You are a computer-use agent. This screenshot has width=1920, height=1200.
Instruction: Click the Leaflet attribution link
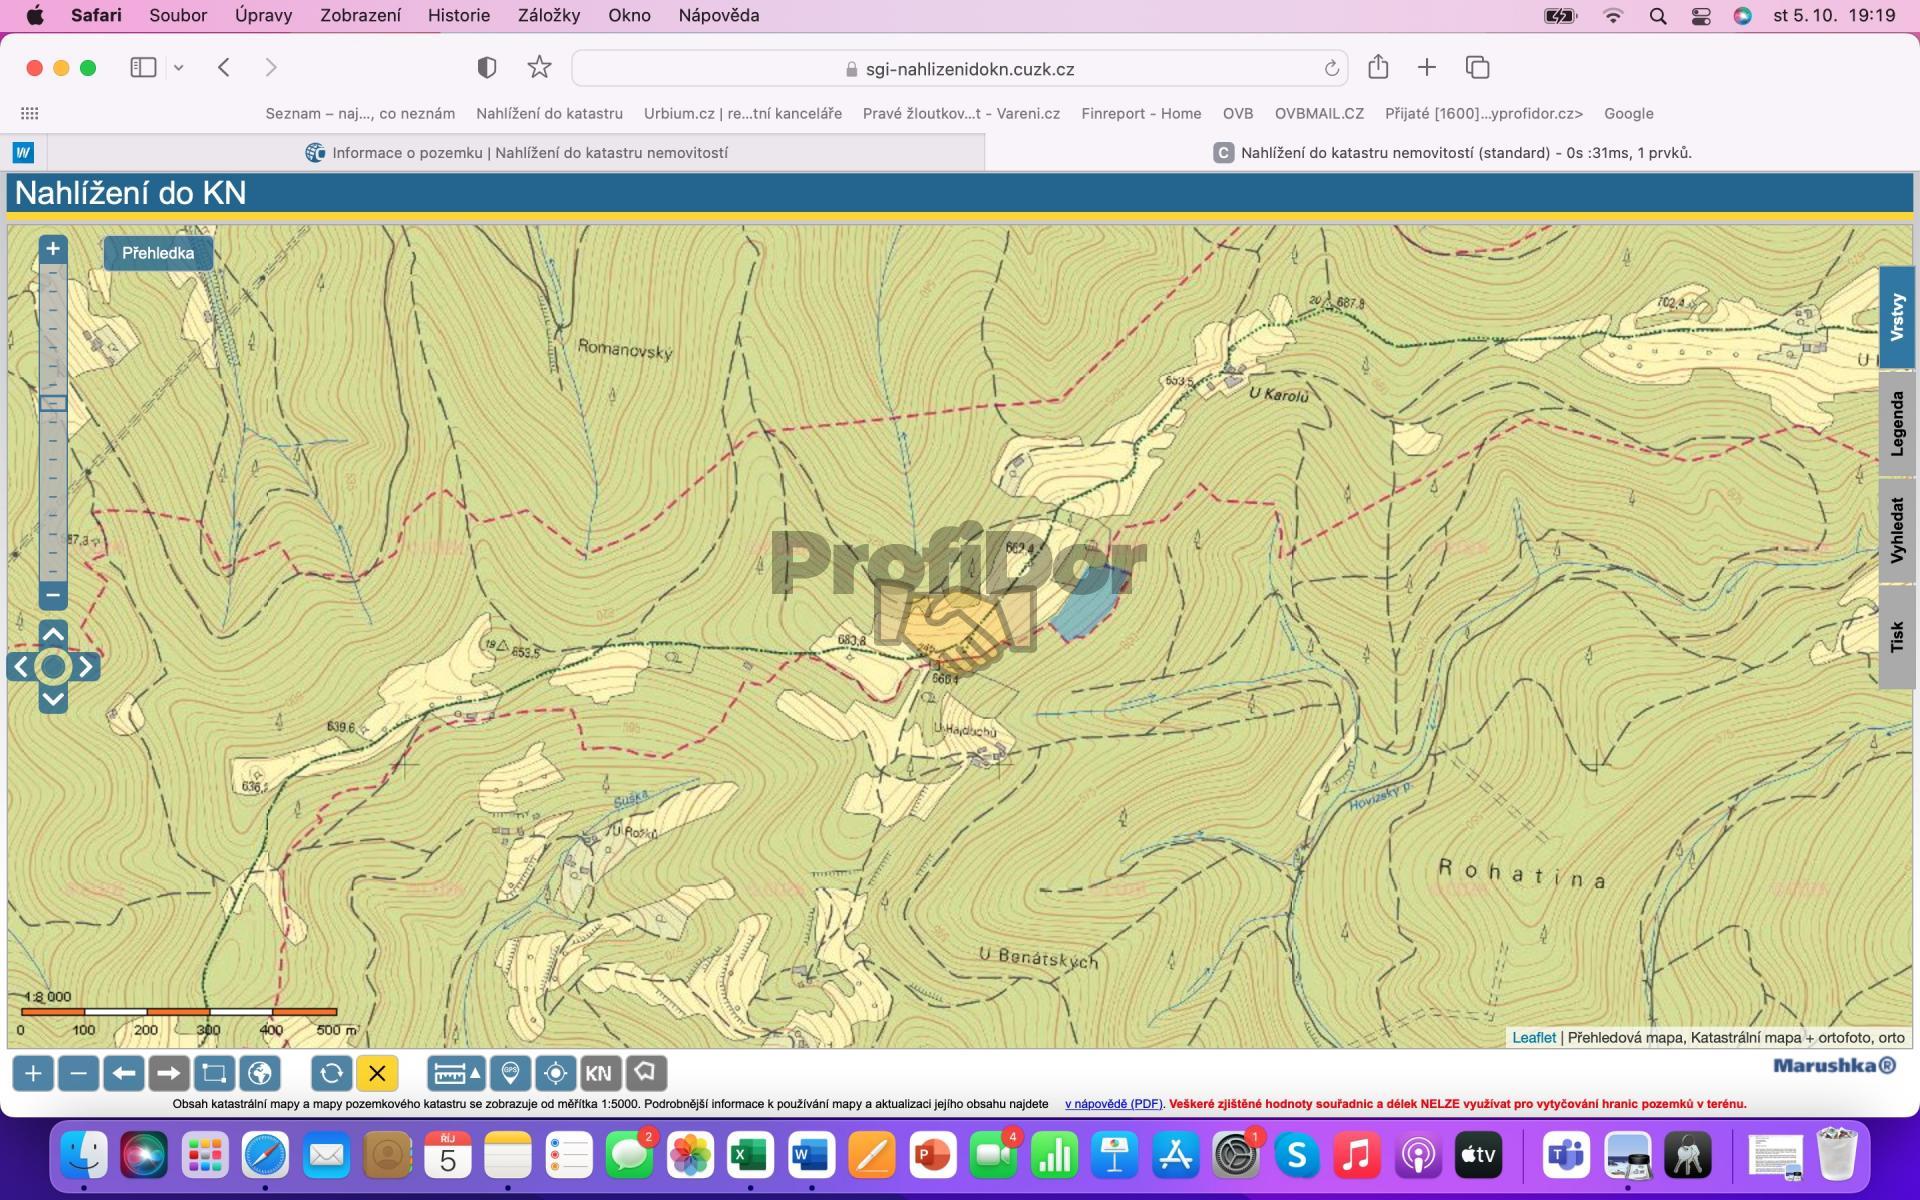[1533, 1037]
